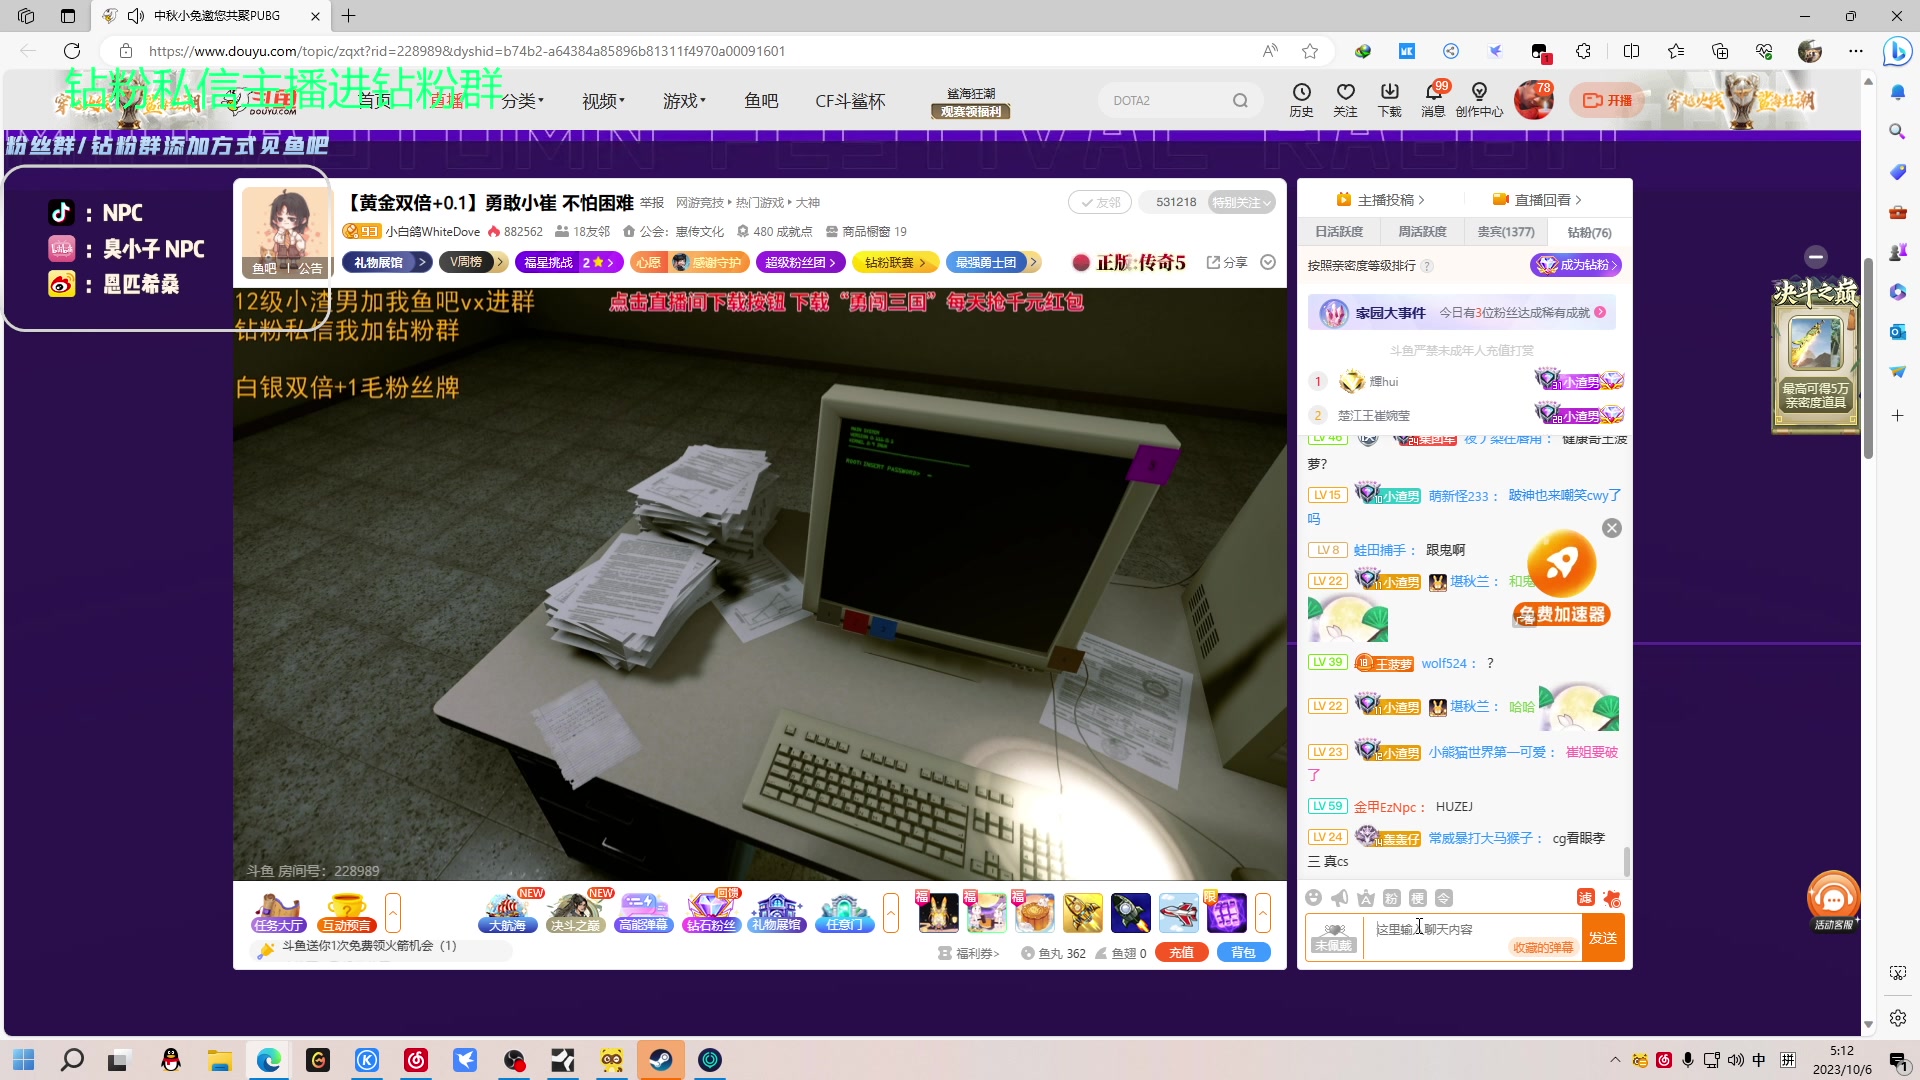The height and width of the screenshot is (1080, 1920).
Task: Open the 历史 history icon in header
Action: 1301,99
